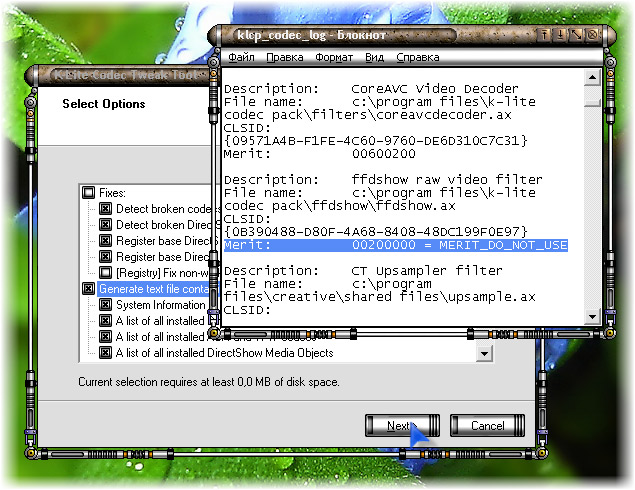This screenshot has height=490, width=635.
Task: Uncheck the System Information option
Action: (x=105, y=305)
